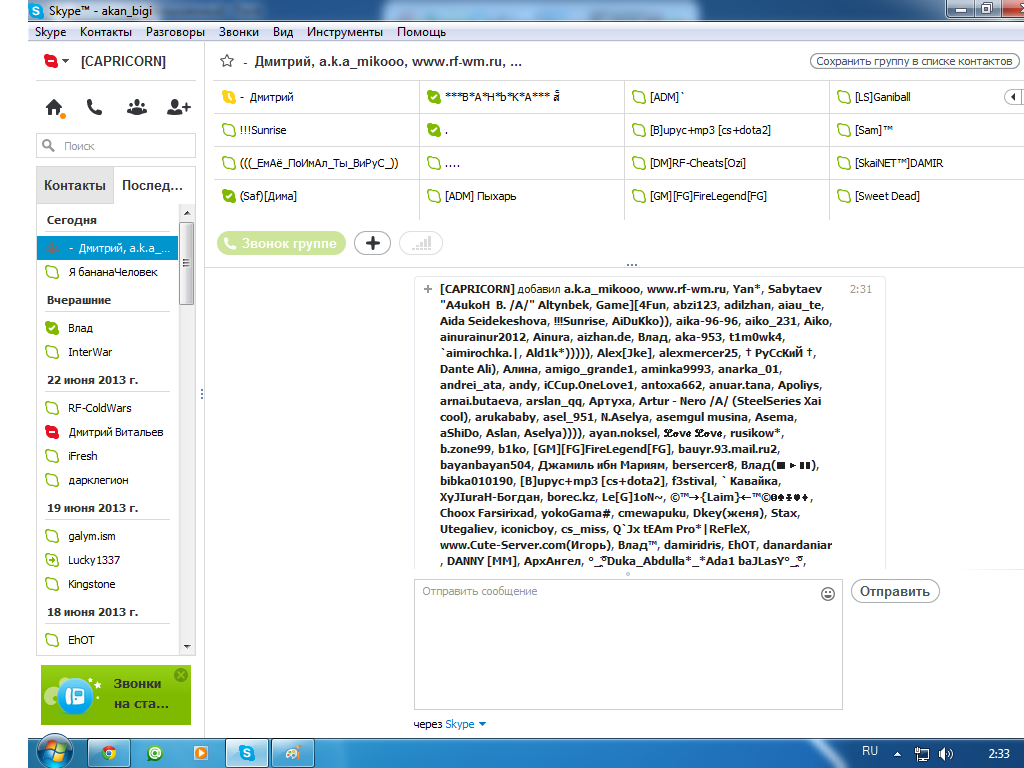
Task: Switch to Skype in the taskbar
Action: [x=247, y=753]
